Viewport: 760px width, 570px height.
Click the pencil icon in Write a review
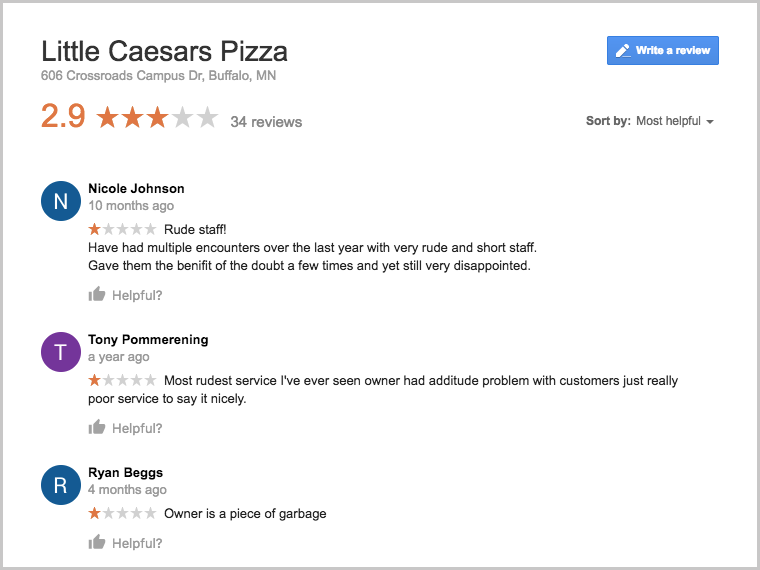click(623, 51)
